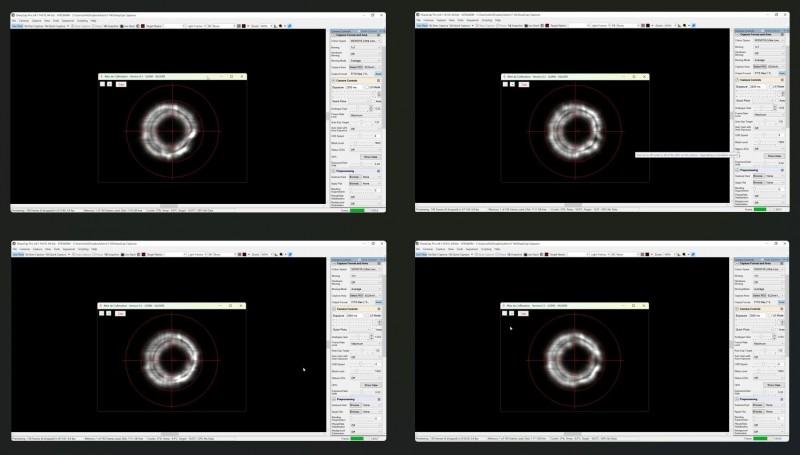Click the red-text button in top-left collimation window
The height and width of the screenshot is (455, 800).
tap(121, 84)
